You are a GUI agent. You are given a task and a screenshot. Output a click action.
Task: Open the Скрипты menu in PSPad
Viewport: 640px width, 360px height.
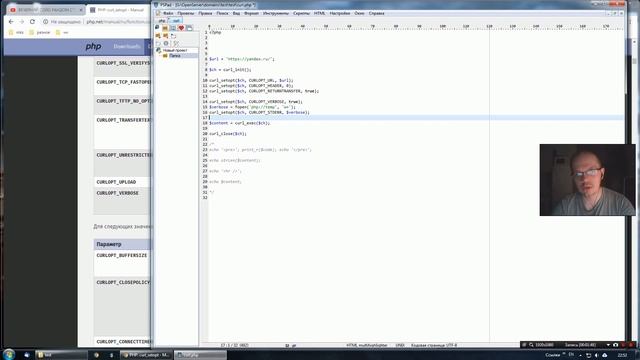point(302,13)
